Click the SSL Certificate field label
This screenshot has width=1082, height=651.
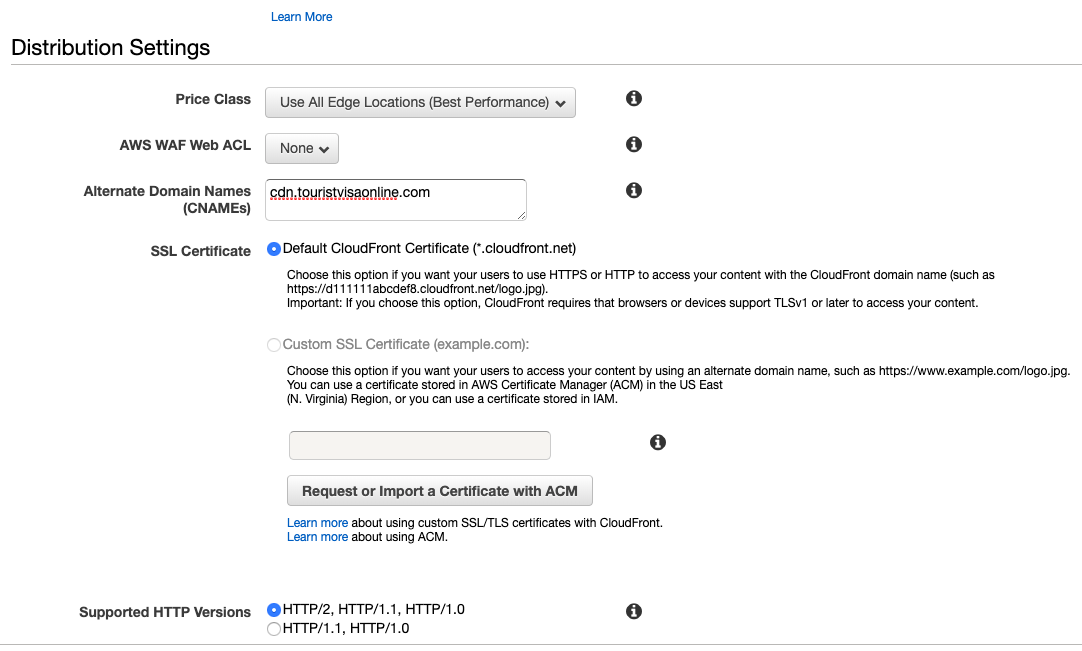click(x=200, y=251)
